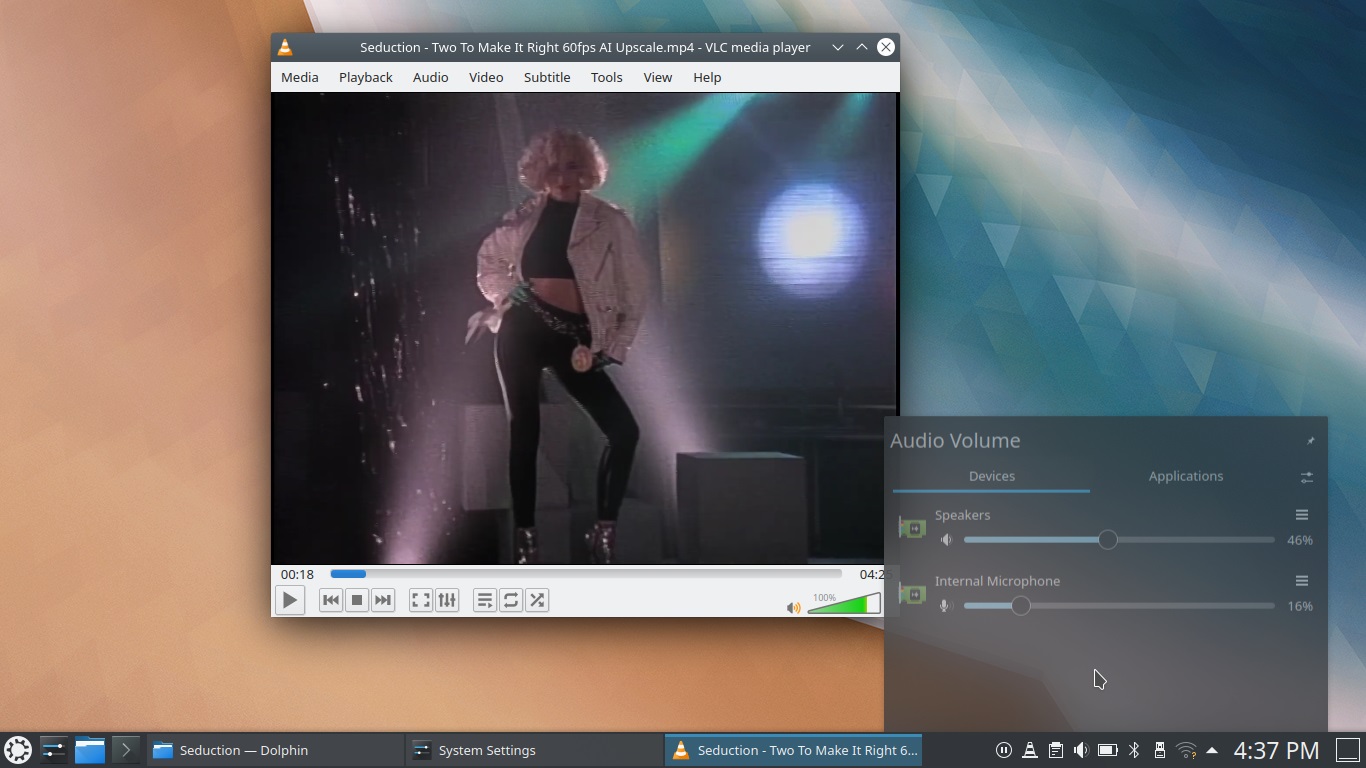
Task: Open the Media menu in VLC
Action: pyautogui.click(x=300, y=77)
